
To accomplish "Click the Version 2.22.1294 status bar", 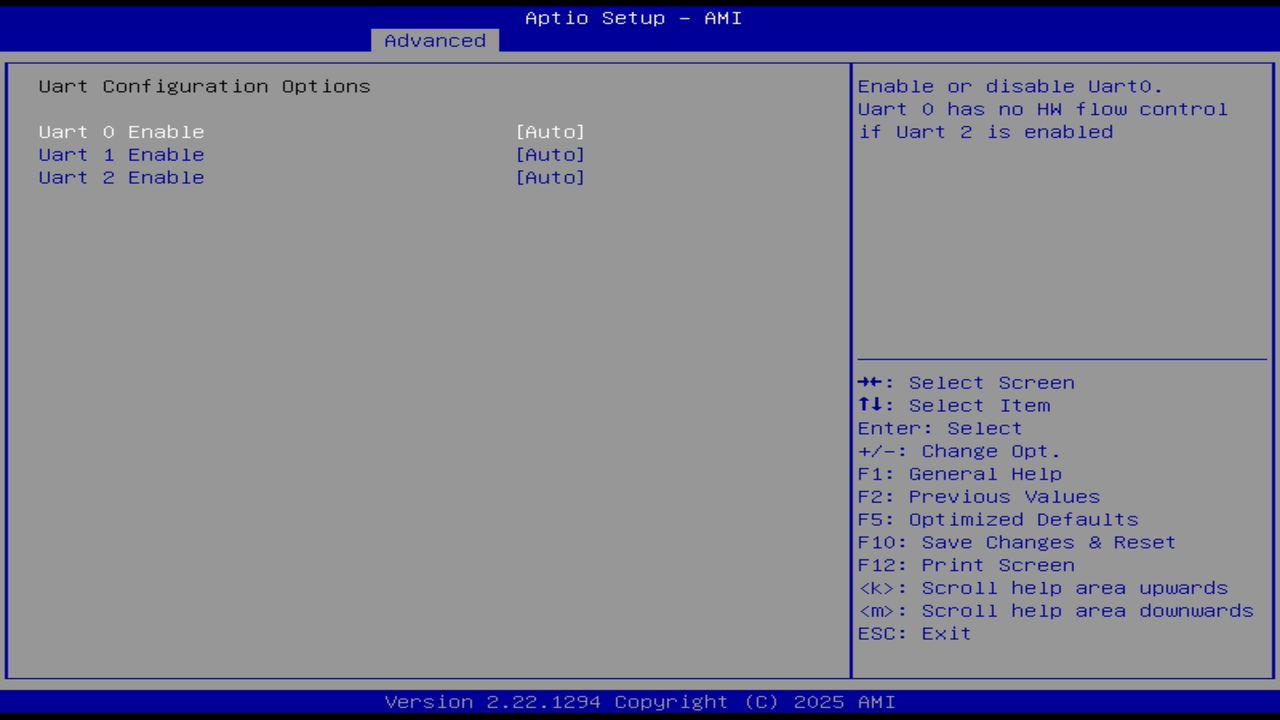I will (632, 701).
